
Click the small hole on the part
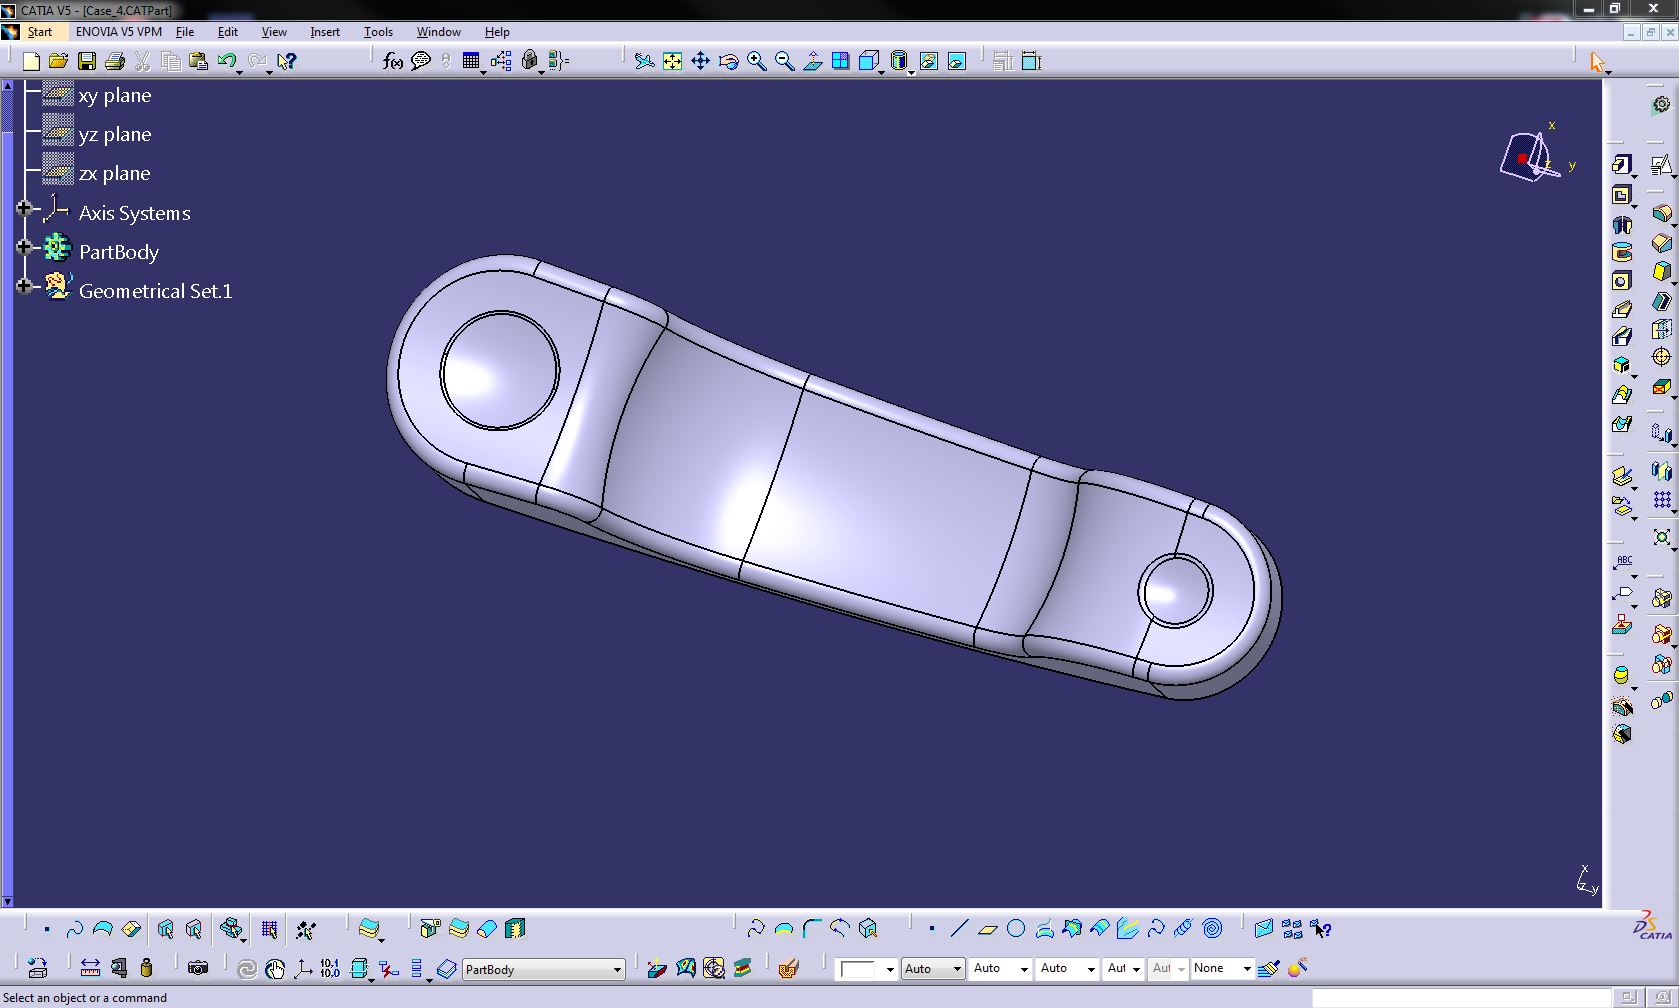1175,591
